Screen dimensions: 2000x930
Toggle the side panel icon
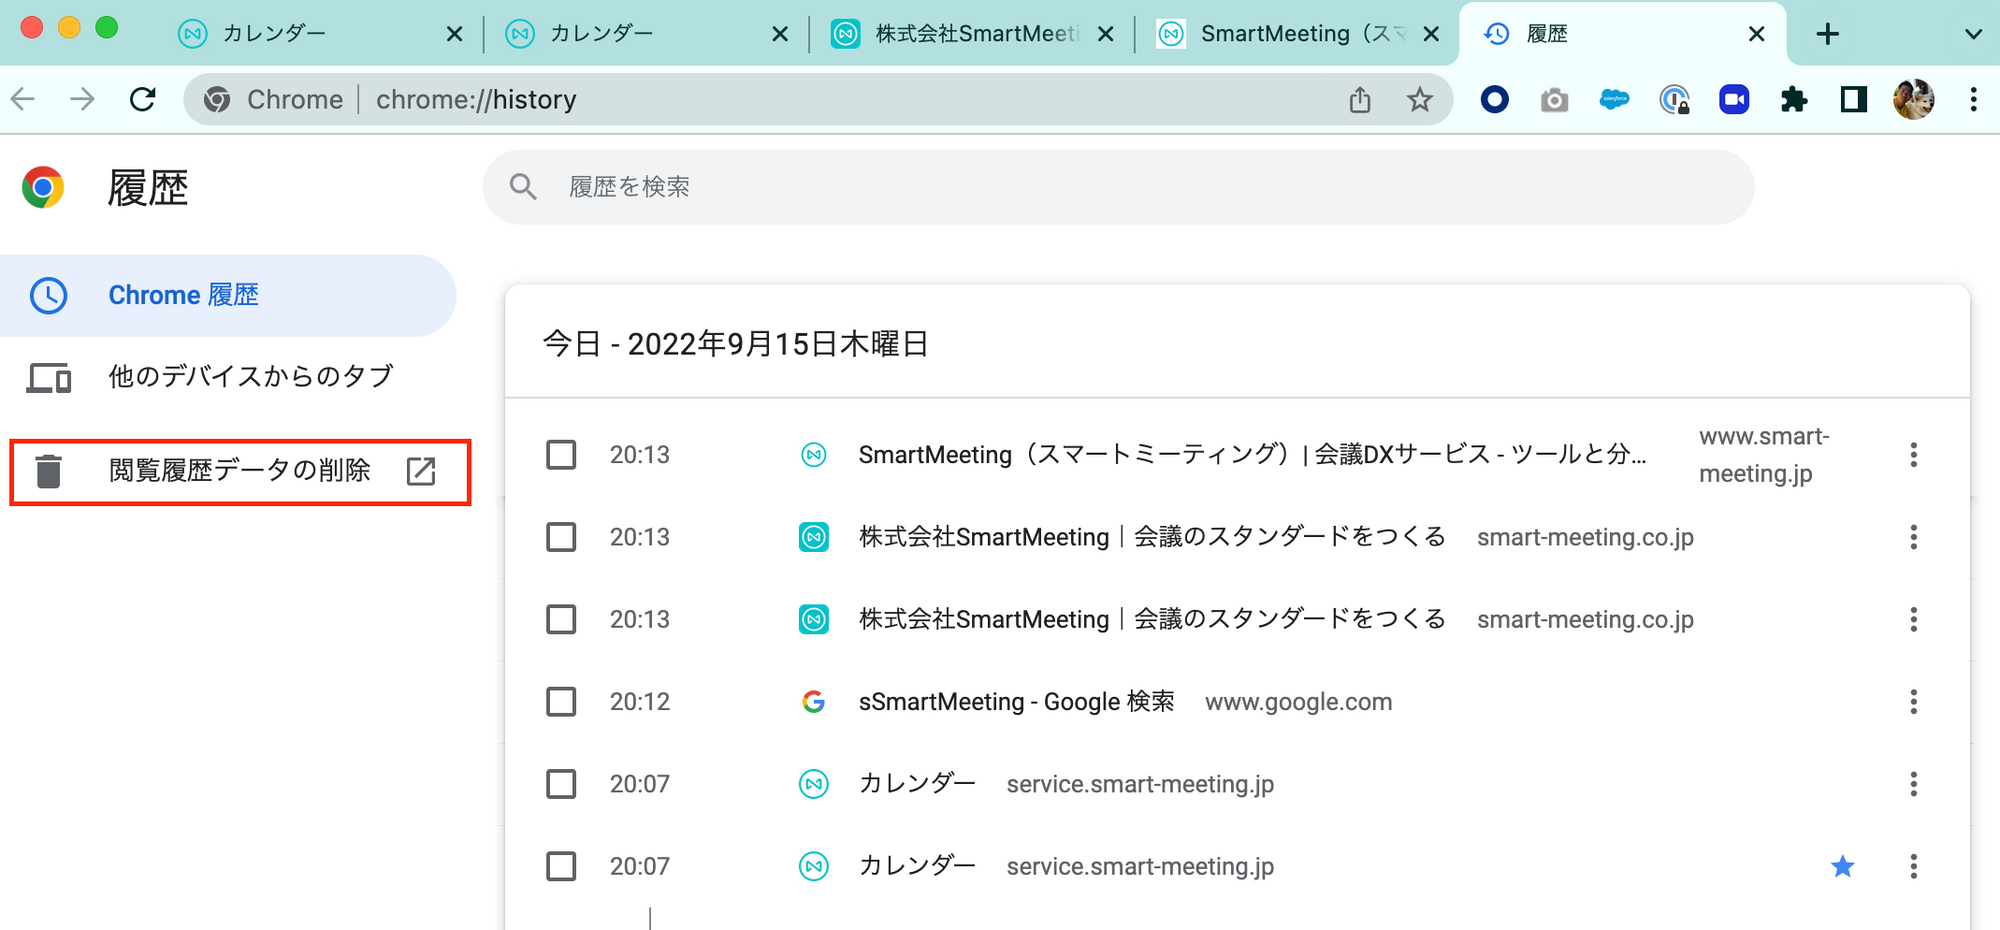pos(1853,99)
